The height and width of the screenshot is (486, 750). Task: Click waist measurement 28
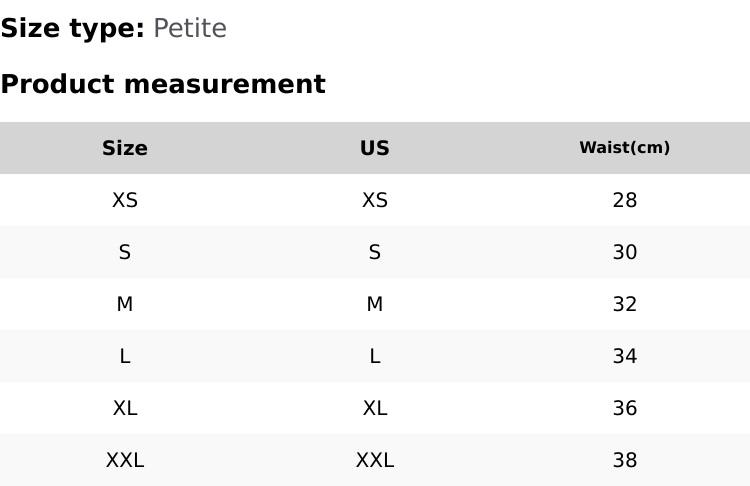click(625, 200)
